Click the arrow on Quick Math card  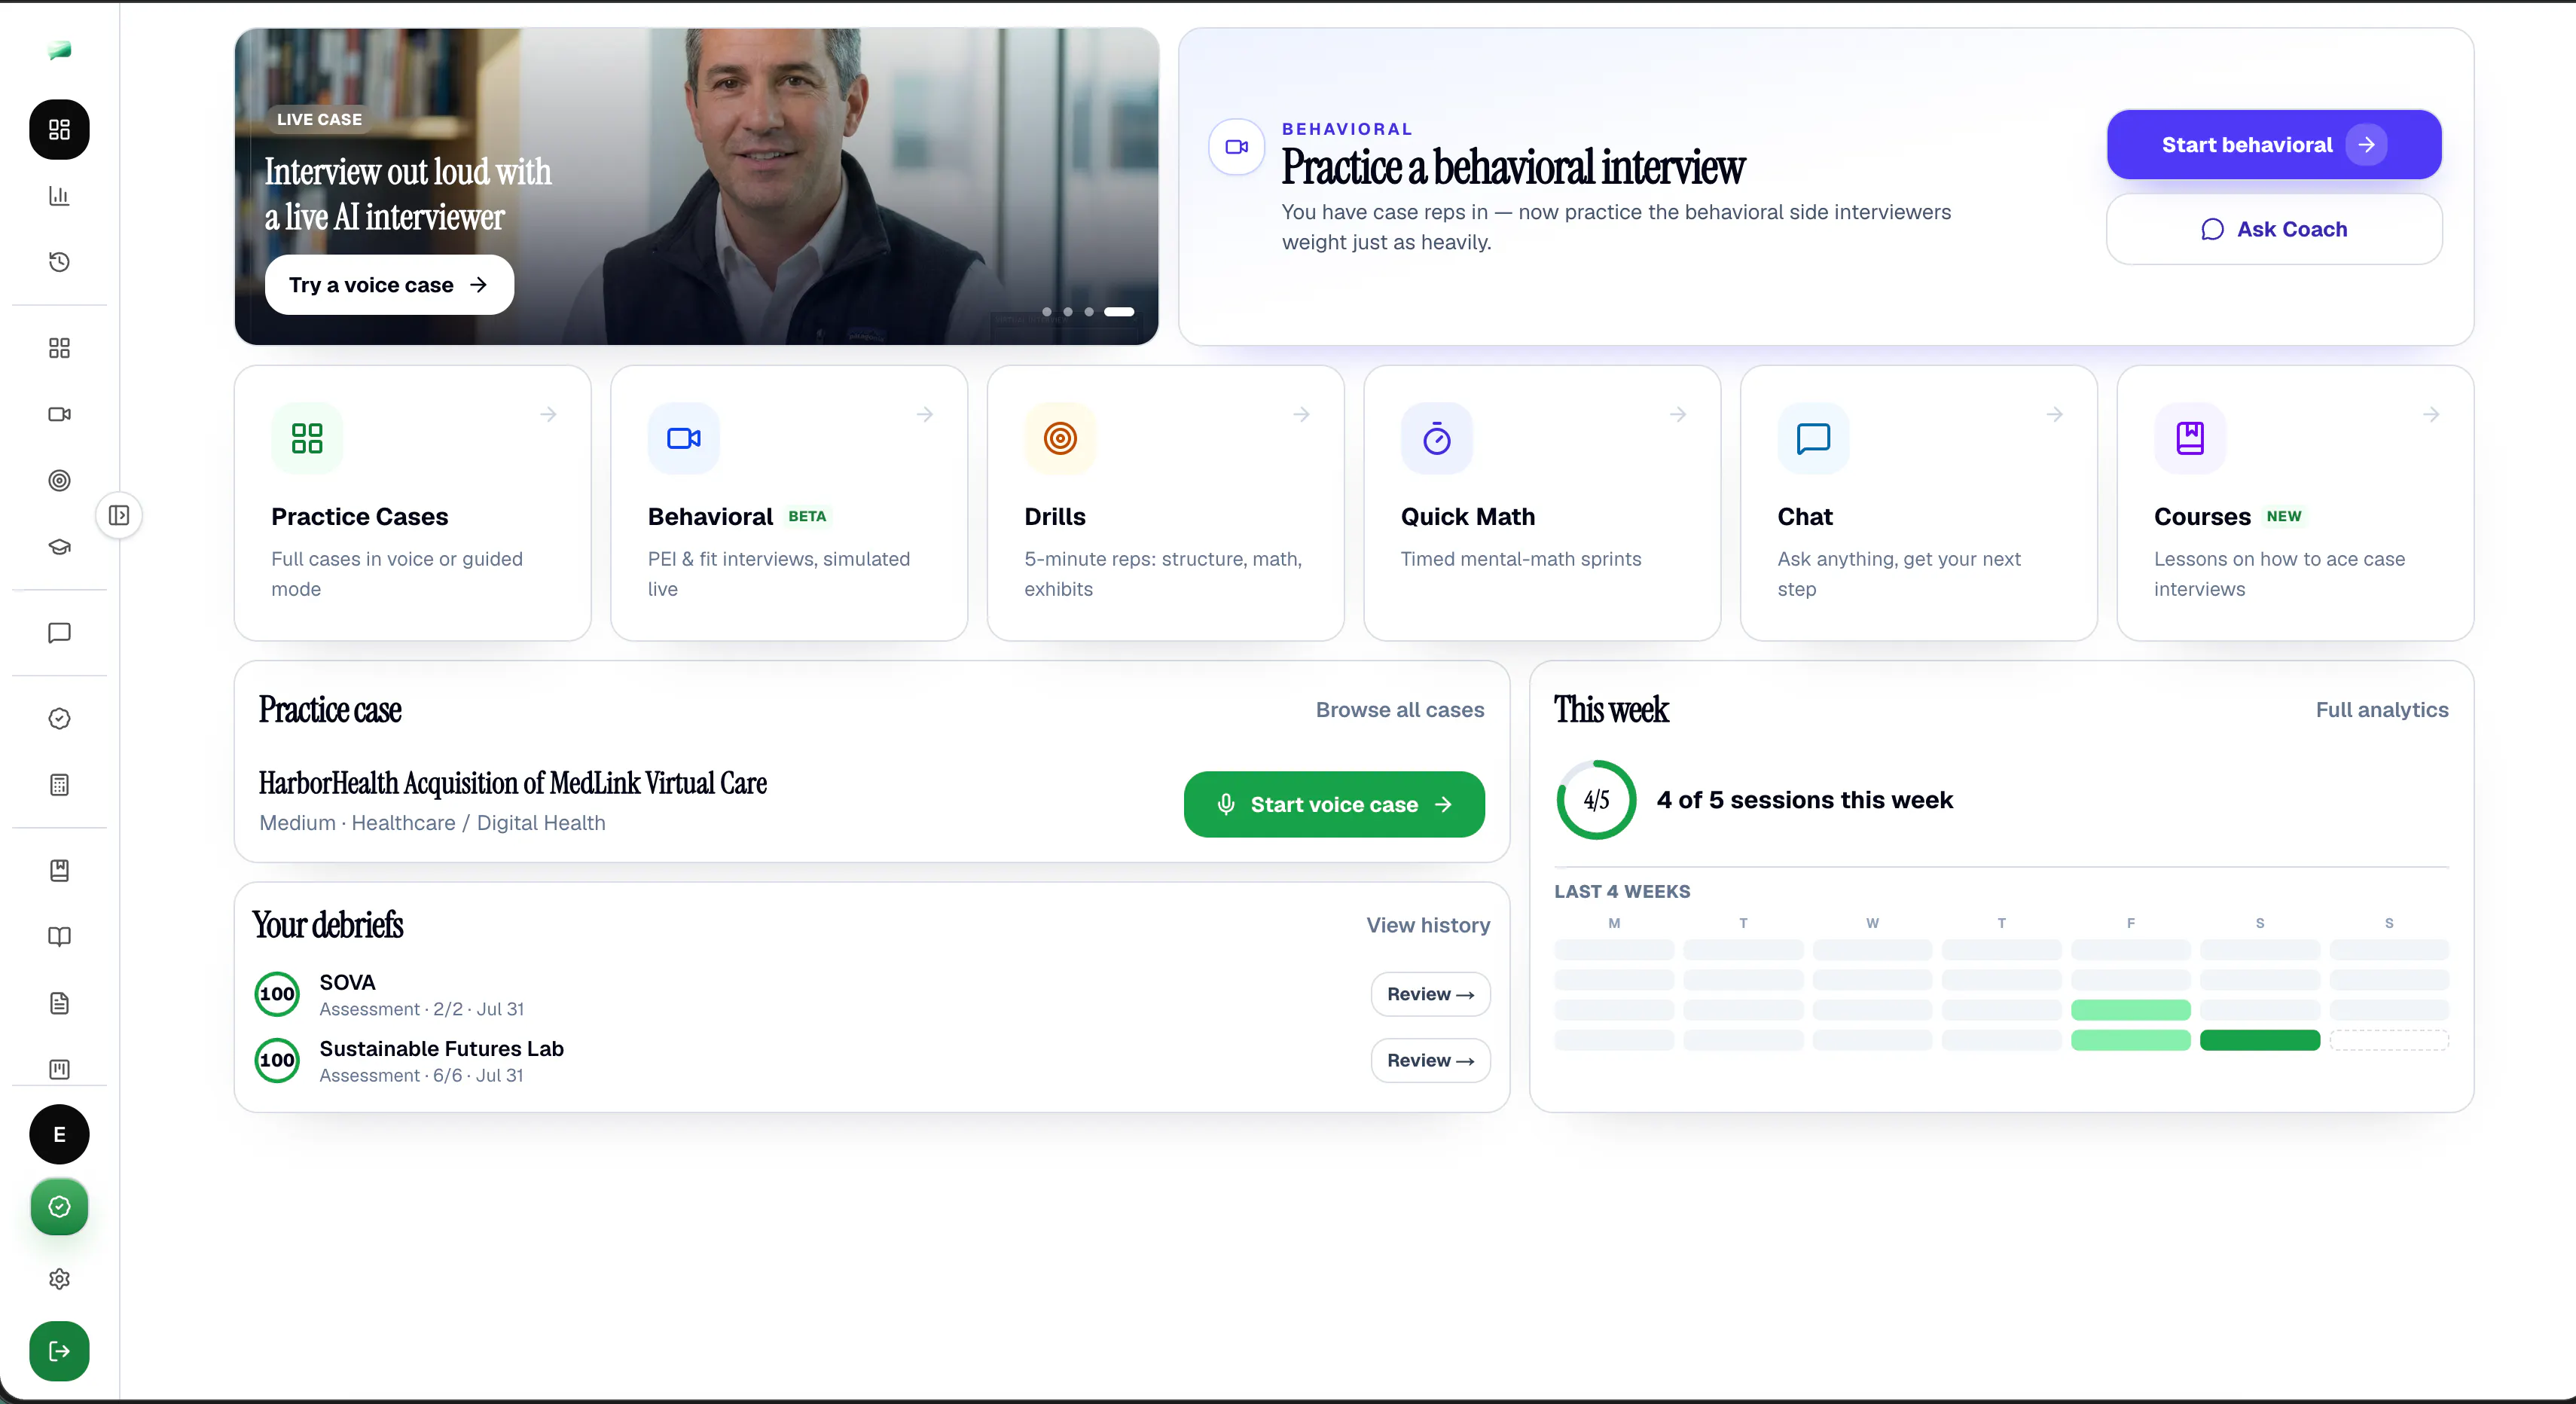1678,414
